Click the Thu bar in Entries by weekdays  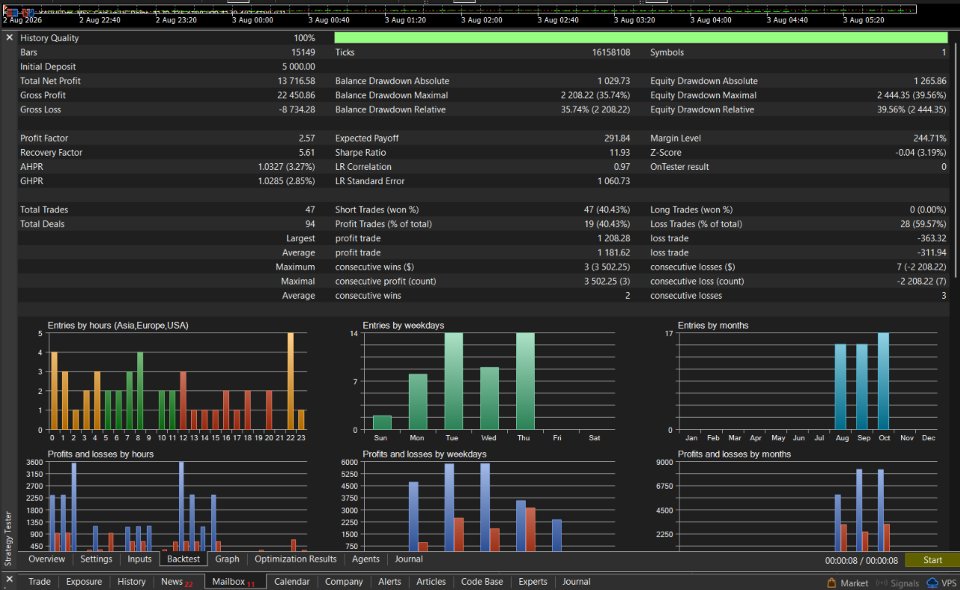pos(525,381)
